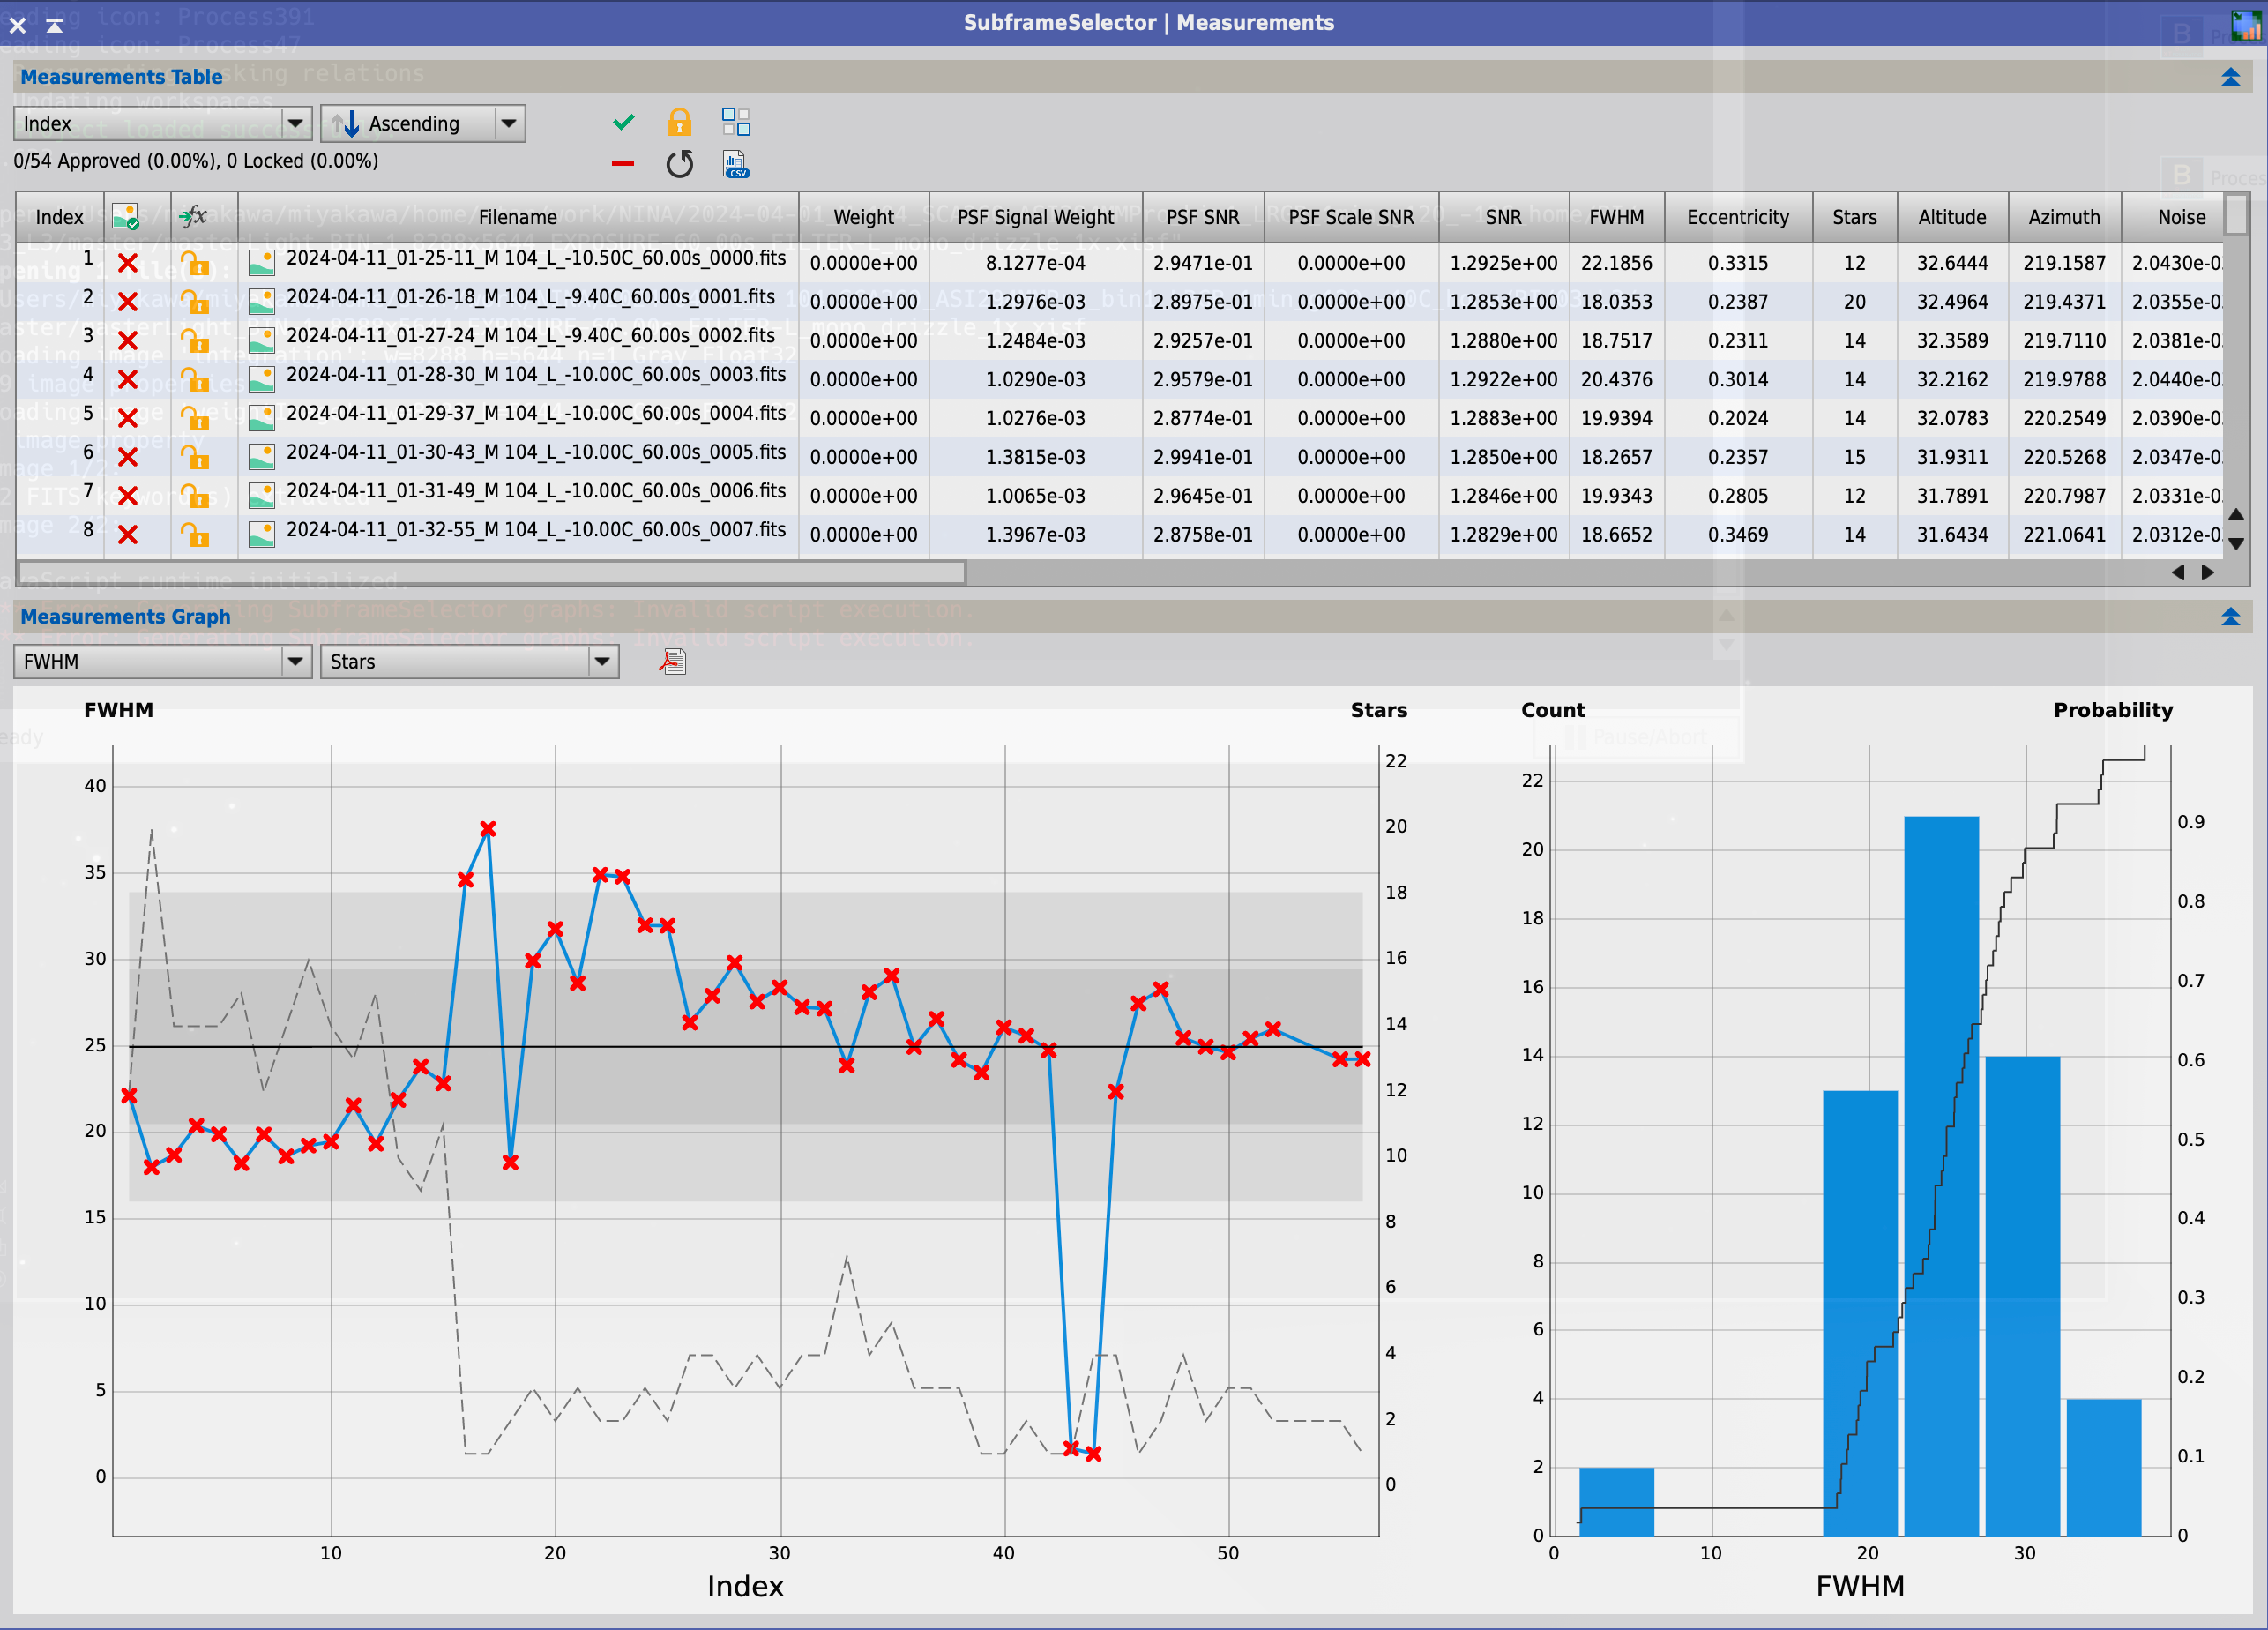Click the Eccentricity column header
This screenshot has height=1630, width=2268.
tap(1738, 217)
